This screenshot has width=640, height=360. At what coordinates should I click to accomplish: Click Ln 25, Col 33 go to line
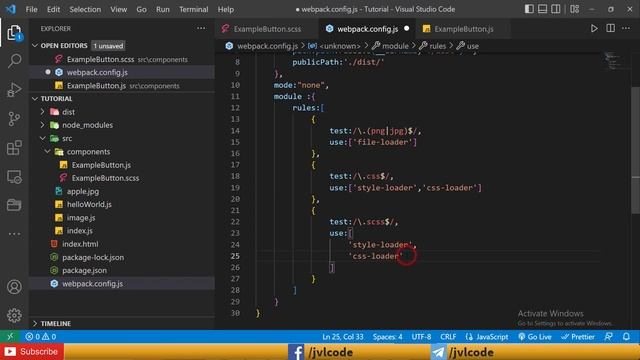pos(343,337)
